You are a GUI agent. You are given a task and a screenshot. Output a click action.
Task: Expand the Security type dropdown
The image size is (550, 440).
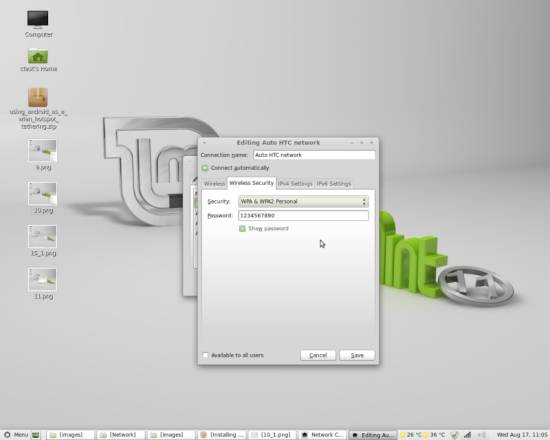coord(303,201)
